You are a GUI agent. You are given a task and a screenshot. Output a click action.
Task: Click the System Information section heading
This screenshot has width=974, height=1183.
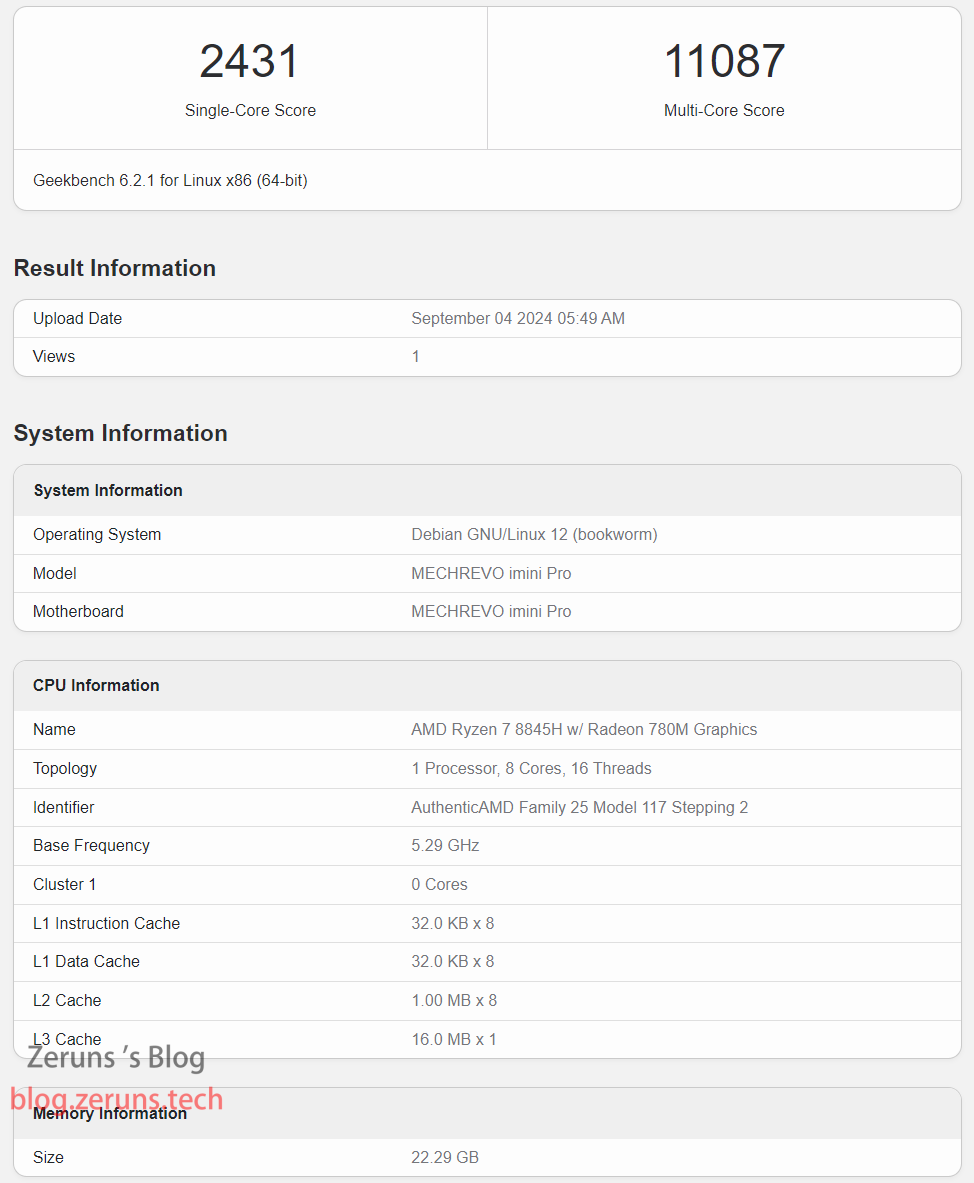coord(120,433)
